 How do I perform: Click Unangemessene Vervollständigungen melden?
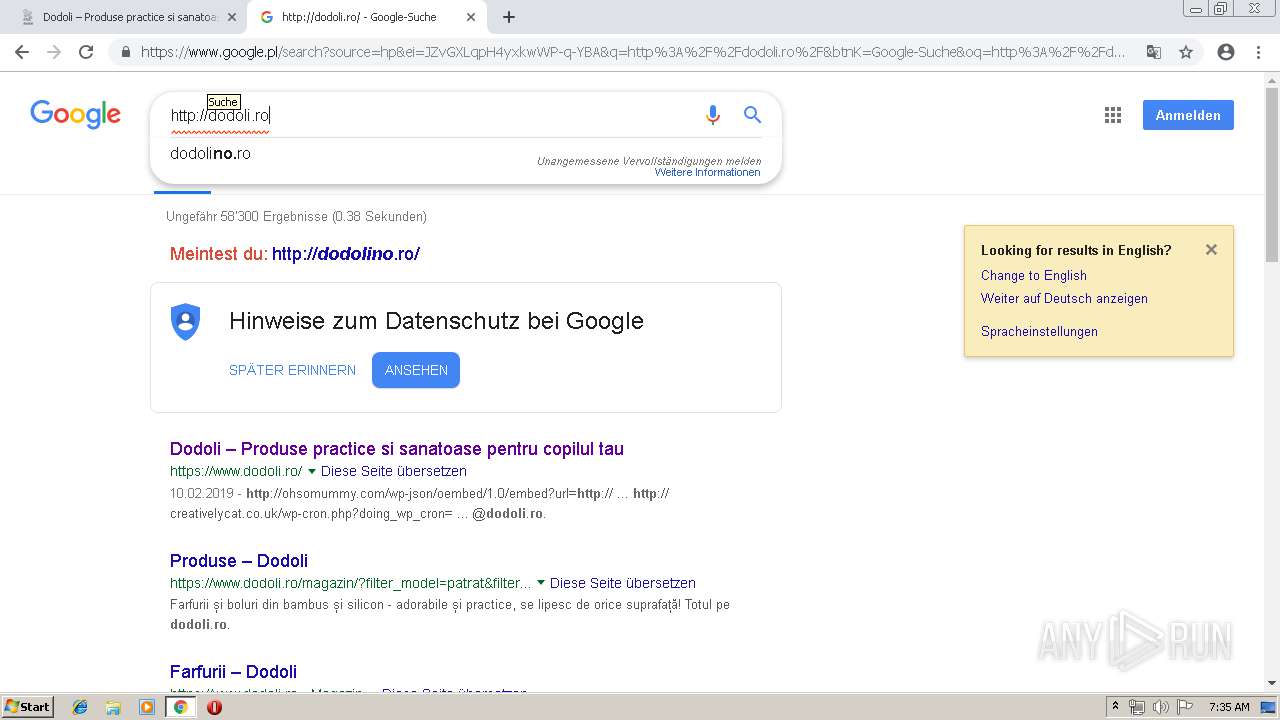pos(649,161)
